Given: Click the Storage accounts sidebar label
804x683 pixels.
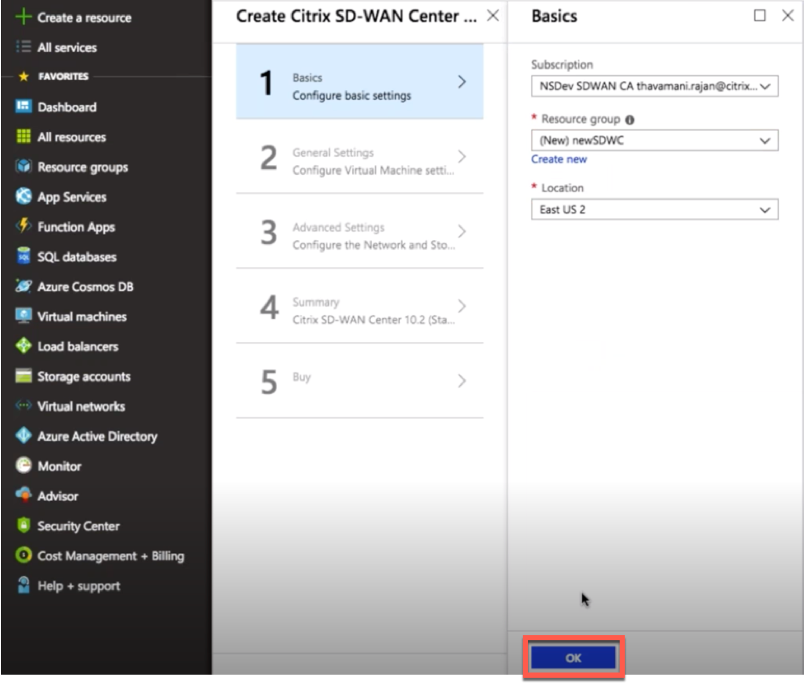Looking at the screenshot, I should 84,376.
